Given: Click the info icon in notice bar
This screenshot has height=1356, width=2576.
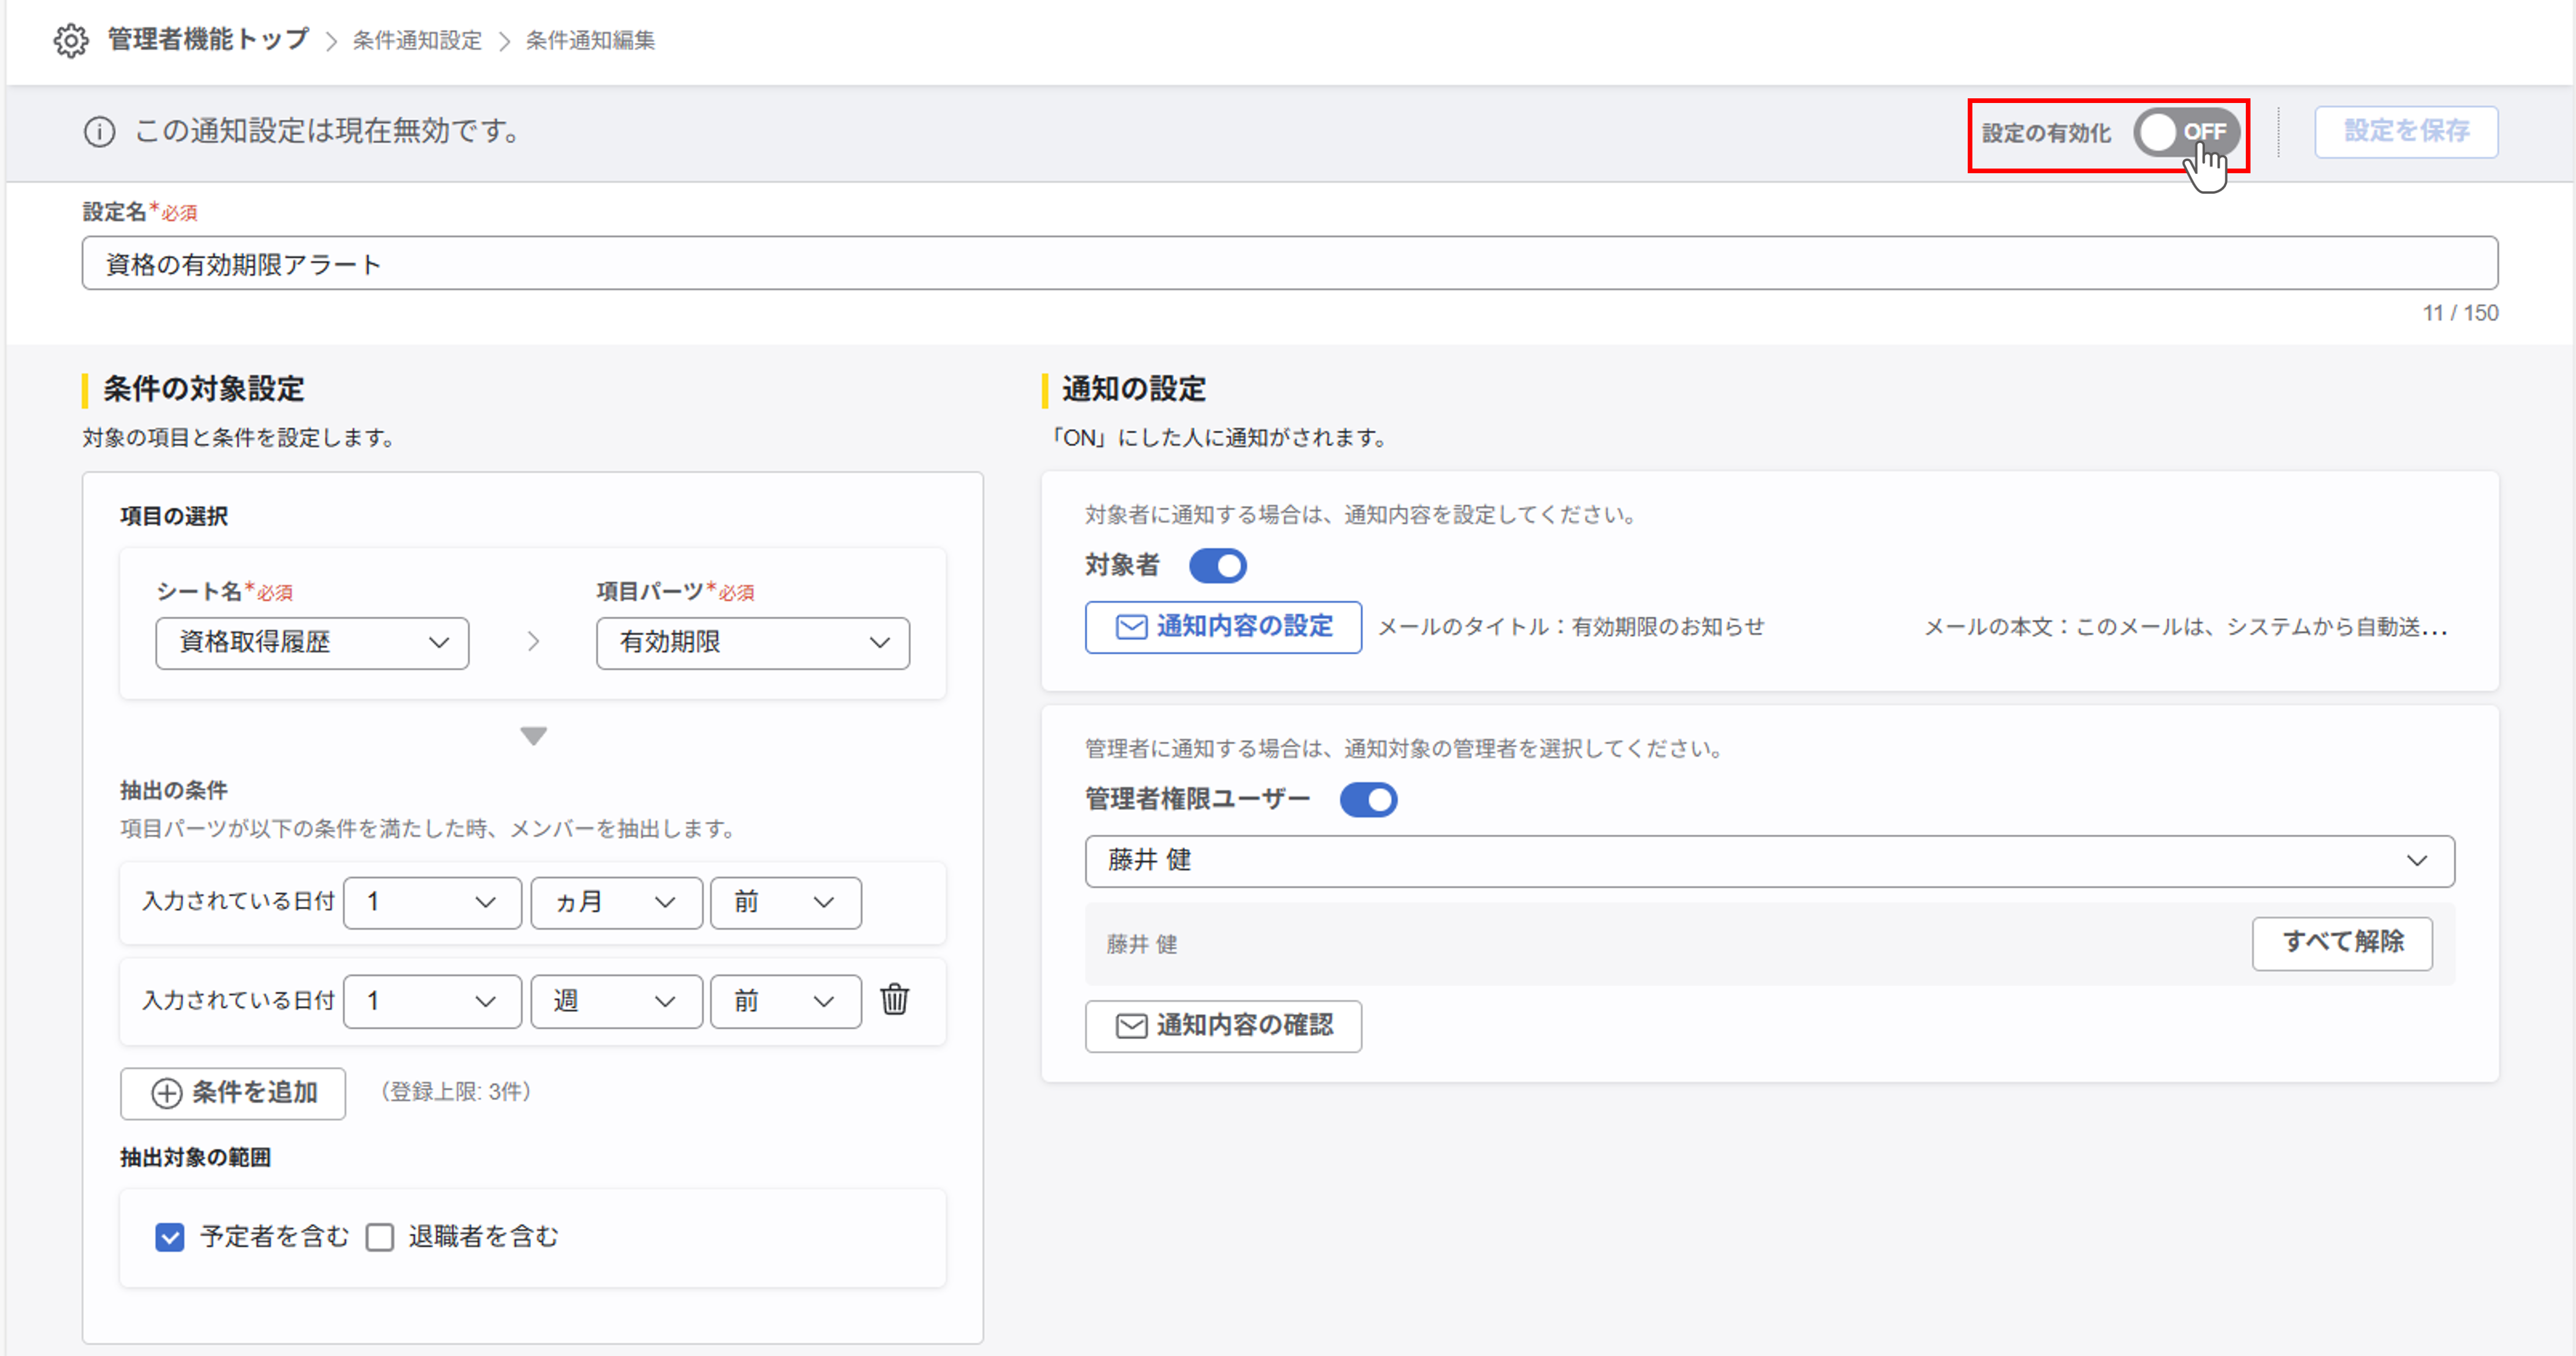Looking at the screenshot, I should click(x=99, y=131).
